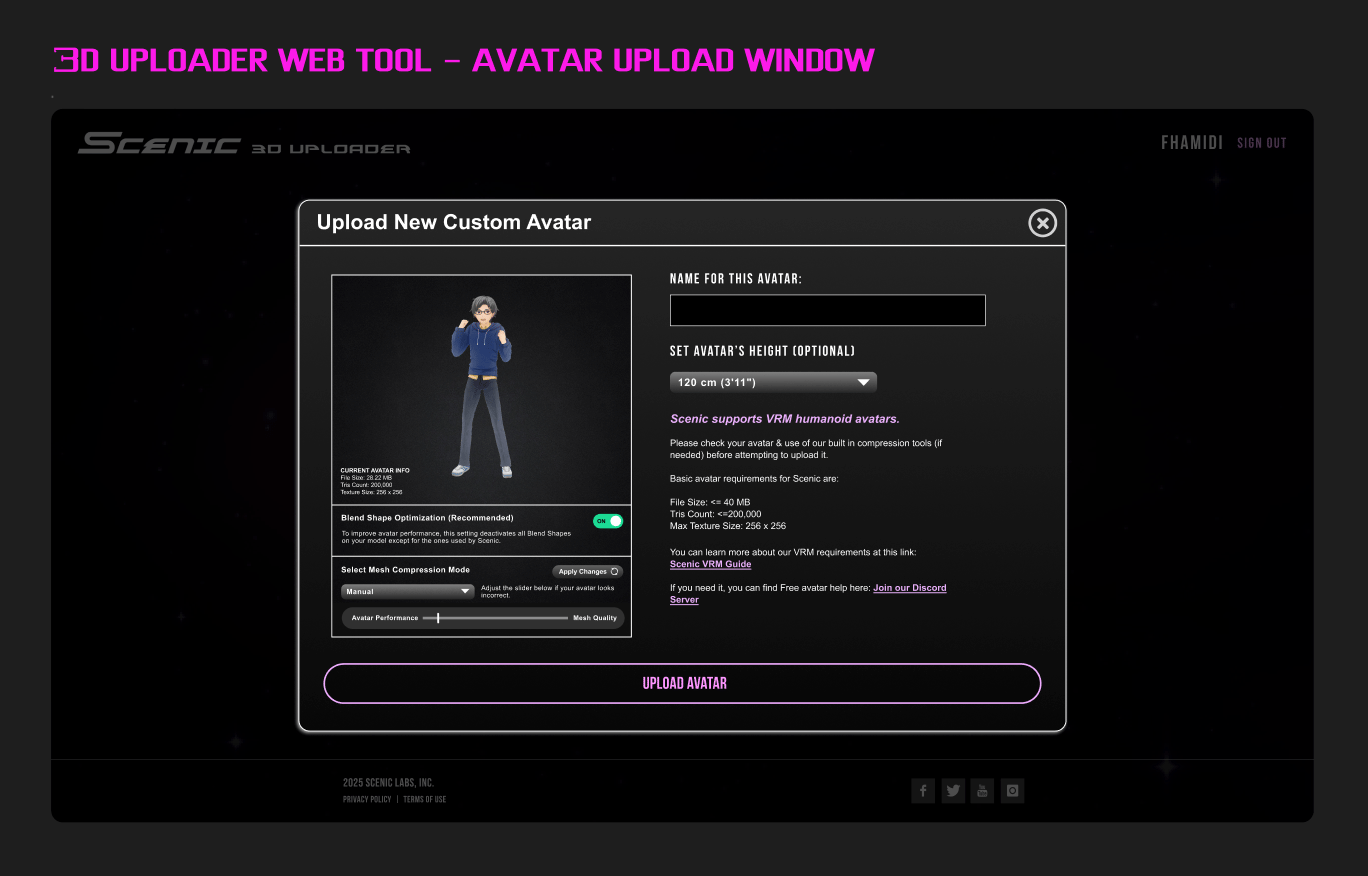Open the Privacy Policy footer link
Screen dimensions: 1368x876
coord(367,800)
